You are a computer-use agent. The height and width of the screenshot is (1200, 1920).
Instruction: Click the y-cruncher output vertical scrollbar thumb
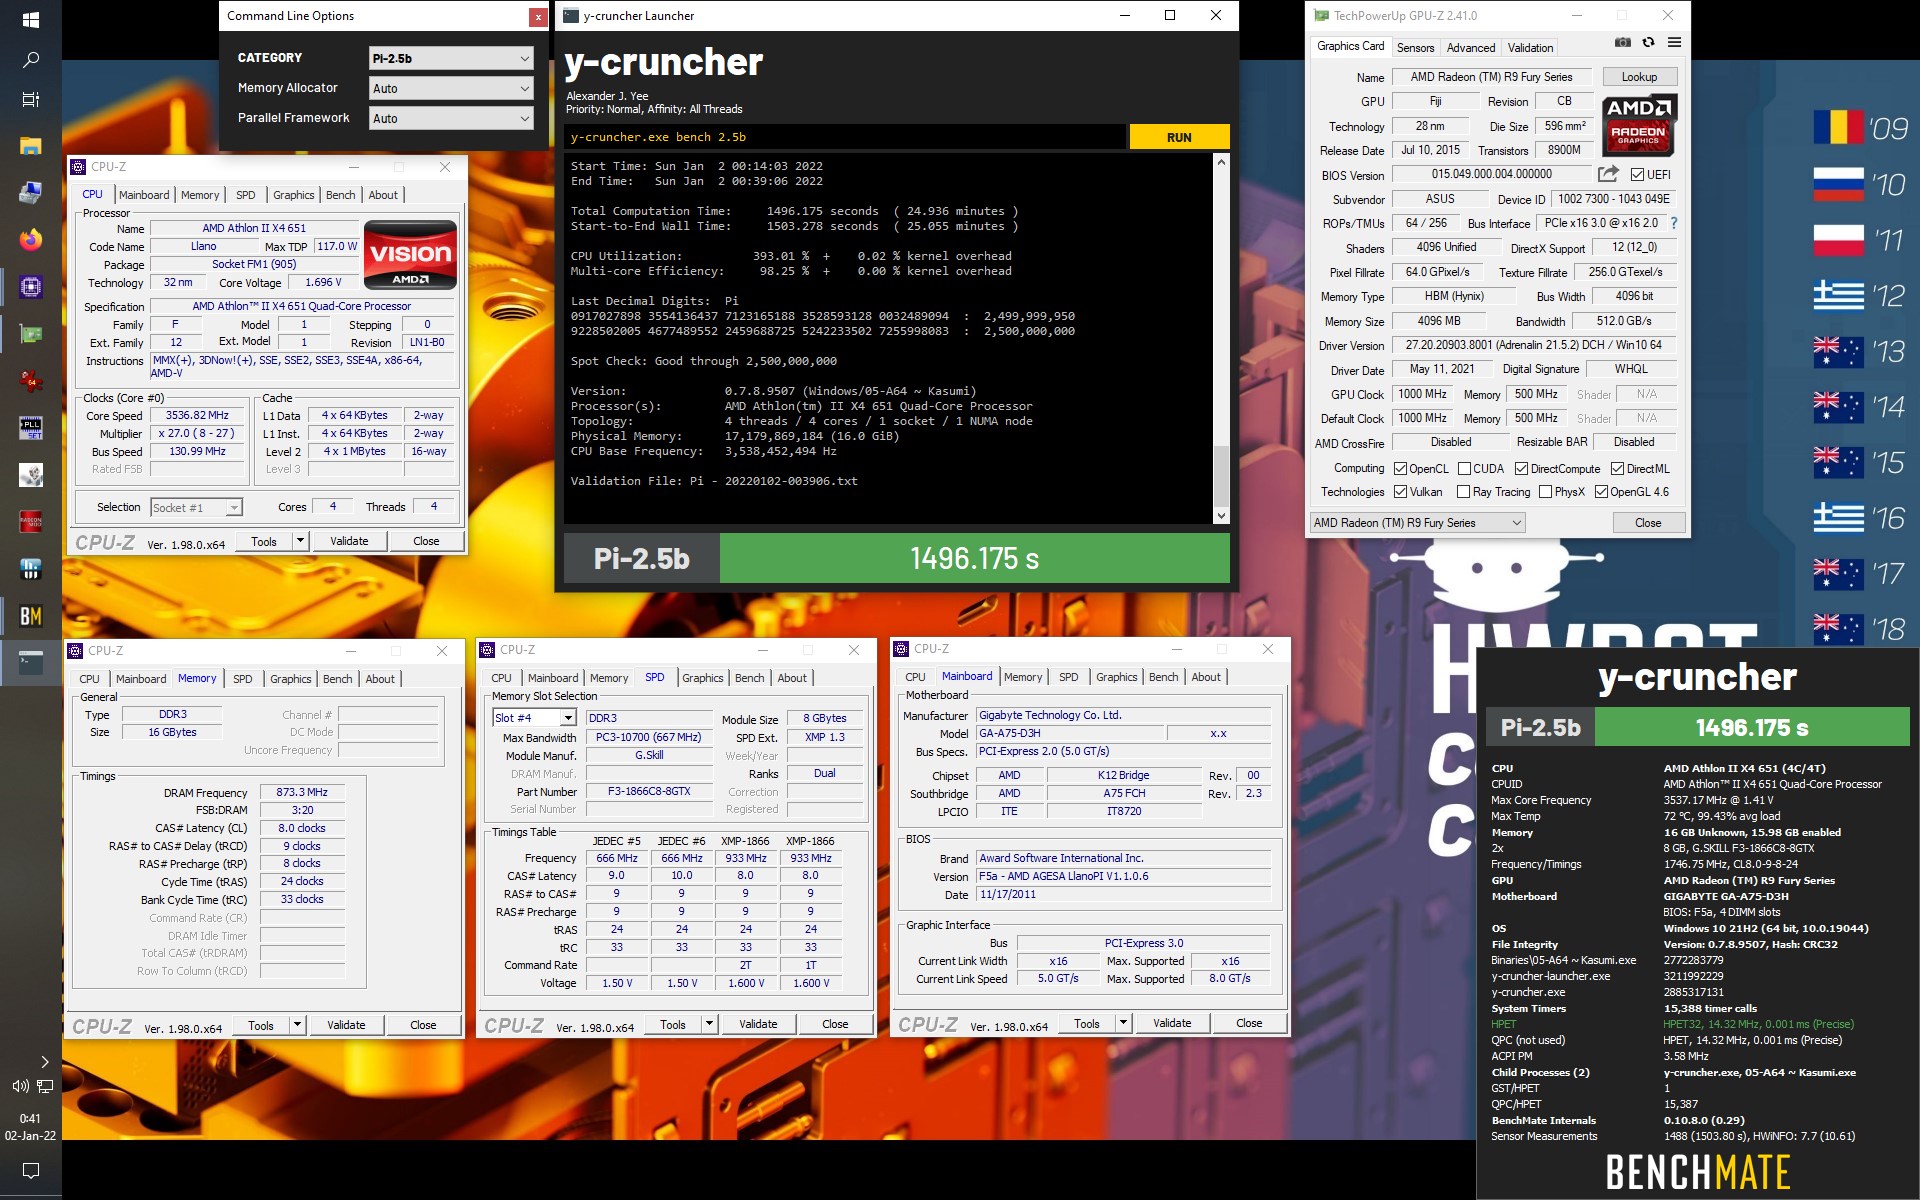[x=1220, y=476]
